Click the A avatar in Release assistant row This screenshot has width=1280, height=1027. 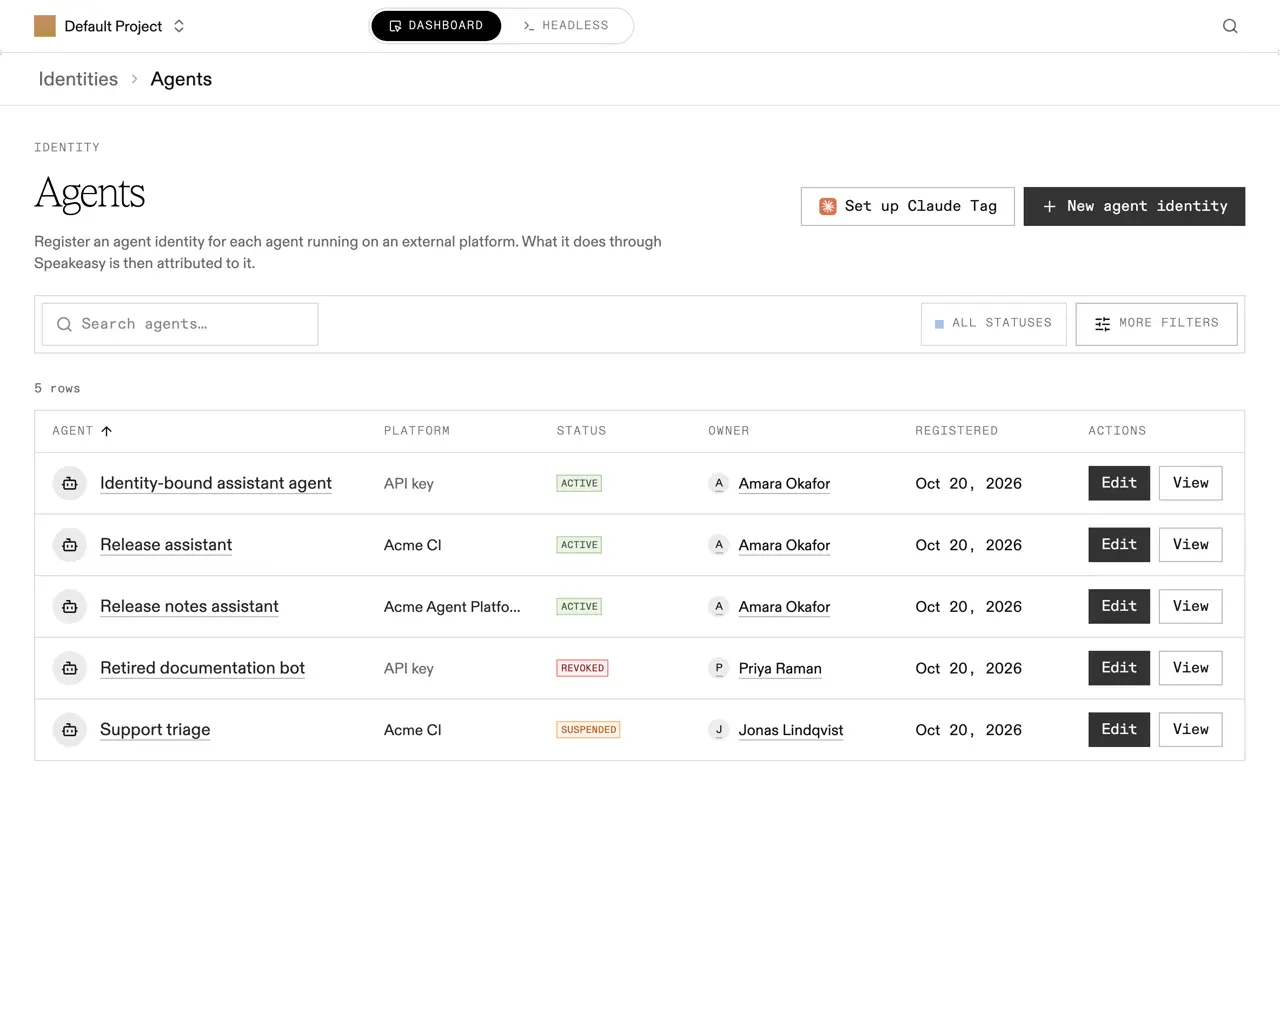tap(719, 545)
